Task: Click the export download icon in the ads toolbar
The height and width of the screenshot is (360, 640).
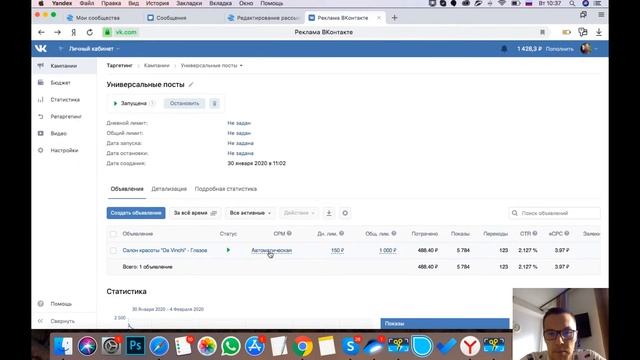Action: tap(329, 213)
